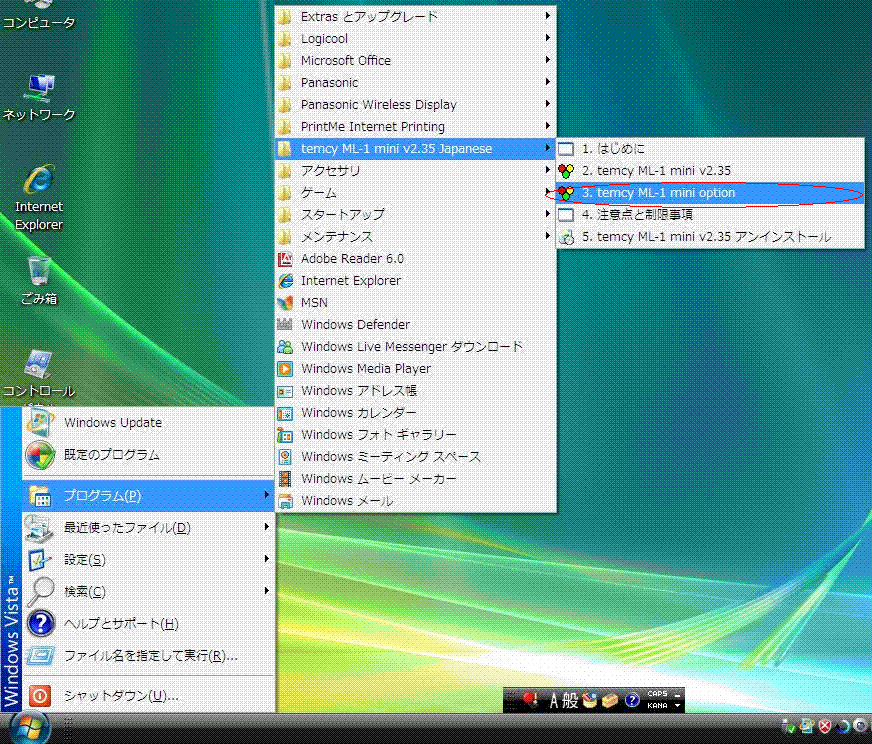Image resolution: width=872 pixels, height=744 pixels.
Task: Expand the アクセサリ submenu arrow
Action: (x=548, y=170)
